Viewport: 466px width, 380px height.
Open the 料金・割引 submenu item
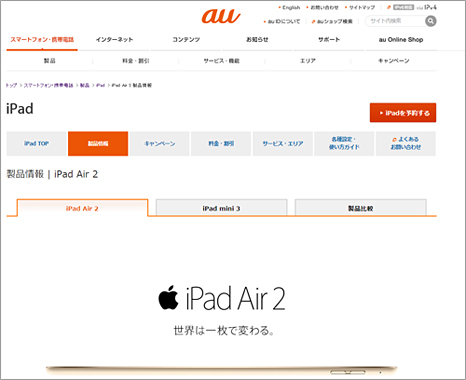(136, 61)
